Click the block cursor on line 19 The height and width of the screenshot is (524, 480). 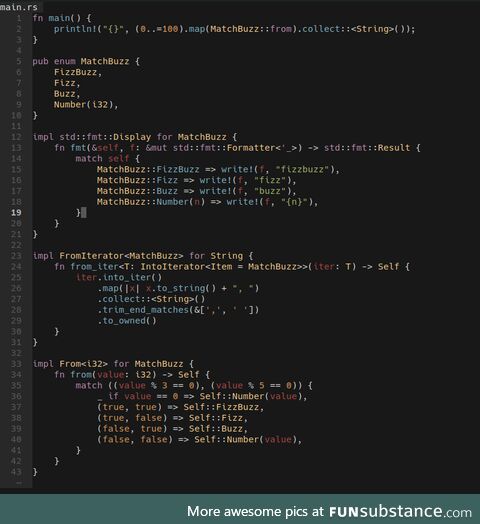point(84,213)
